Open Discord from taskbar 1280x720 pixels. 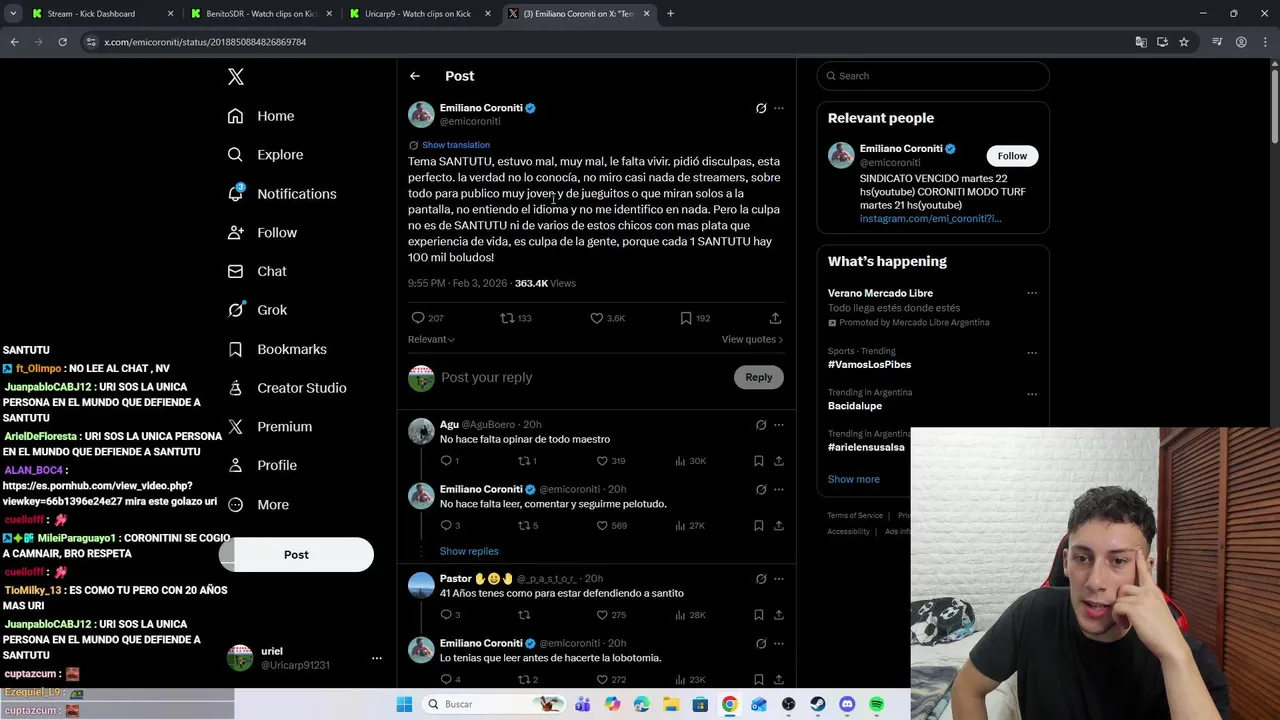(848, 704)
